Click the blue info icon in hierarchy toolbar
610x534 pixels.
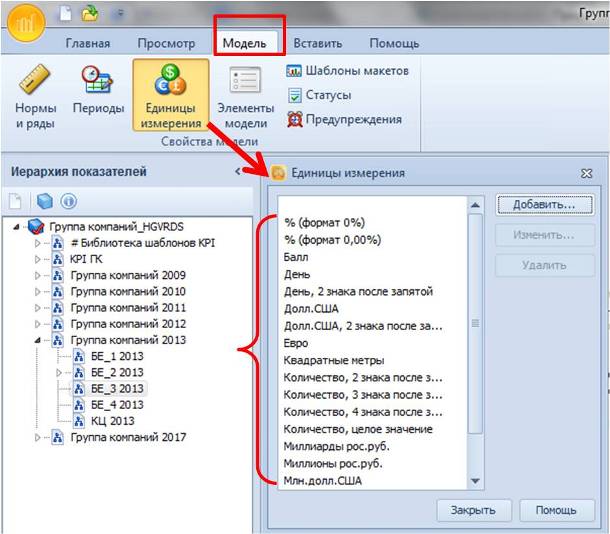coord(69,201)
